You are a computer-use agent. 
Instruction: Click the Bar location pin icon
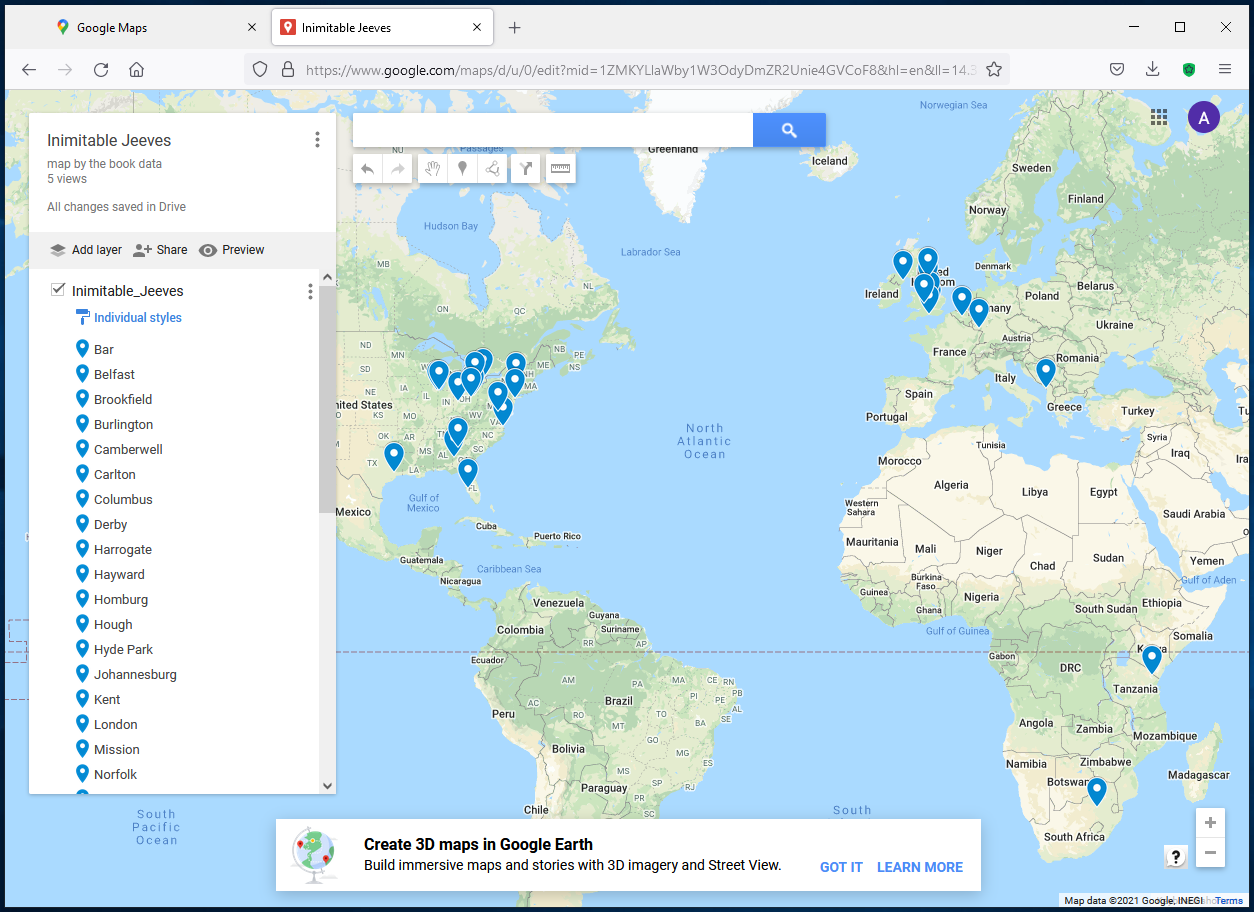tap(83, 348)
